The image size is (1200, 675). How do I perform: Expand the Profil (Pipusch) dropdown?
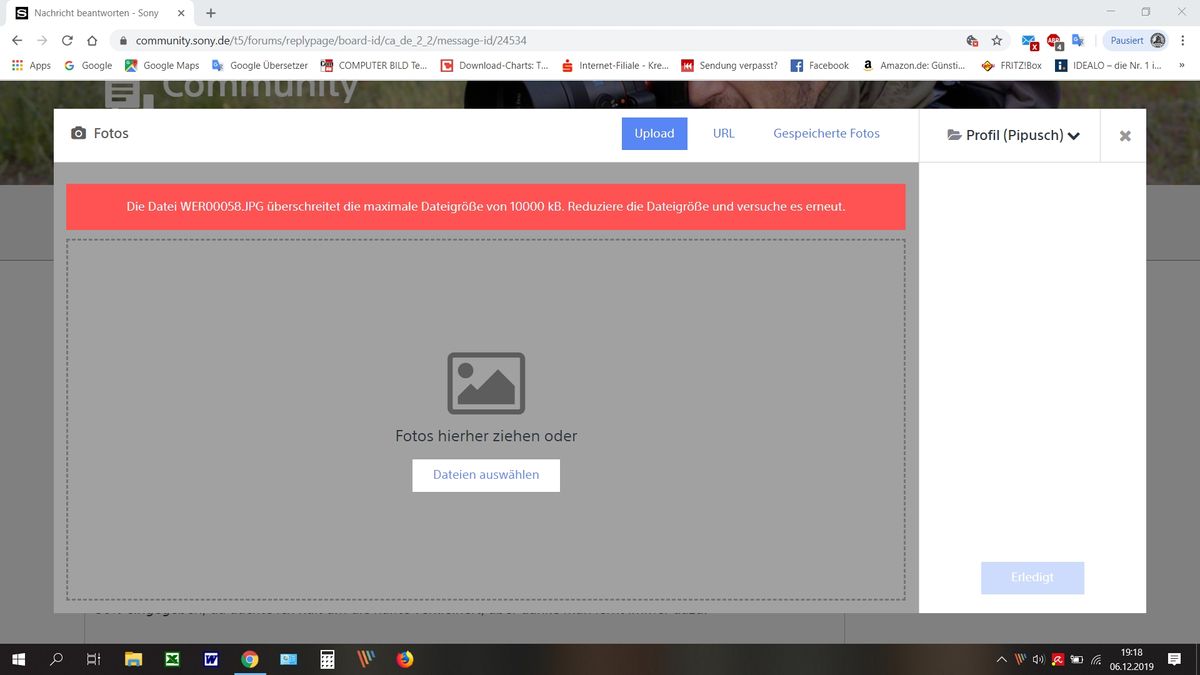coord(1013,135)
